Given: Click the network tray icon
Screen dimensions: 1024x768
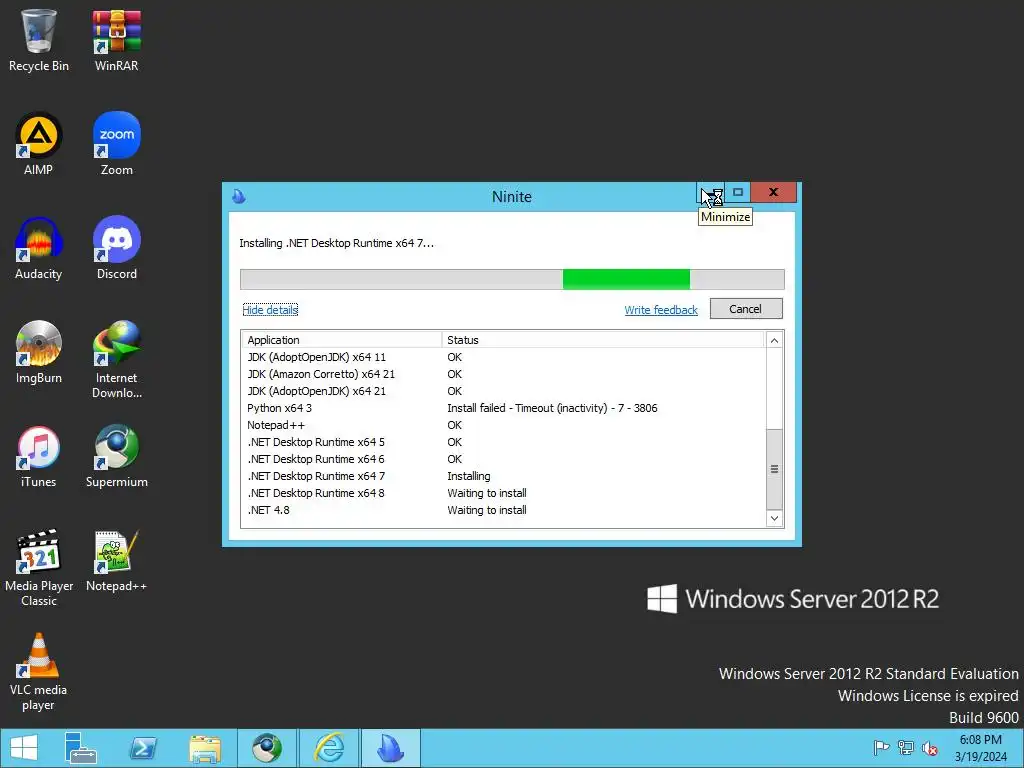Looking at the screenshot, I should pyautogui.click(x=906, y=748).
